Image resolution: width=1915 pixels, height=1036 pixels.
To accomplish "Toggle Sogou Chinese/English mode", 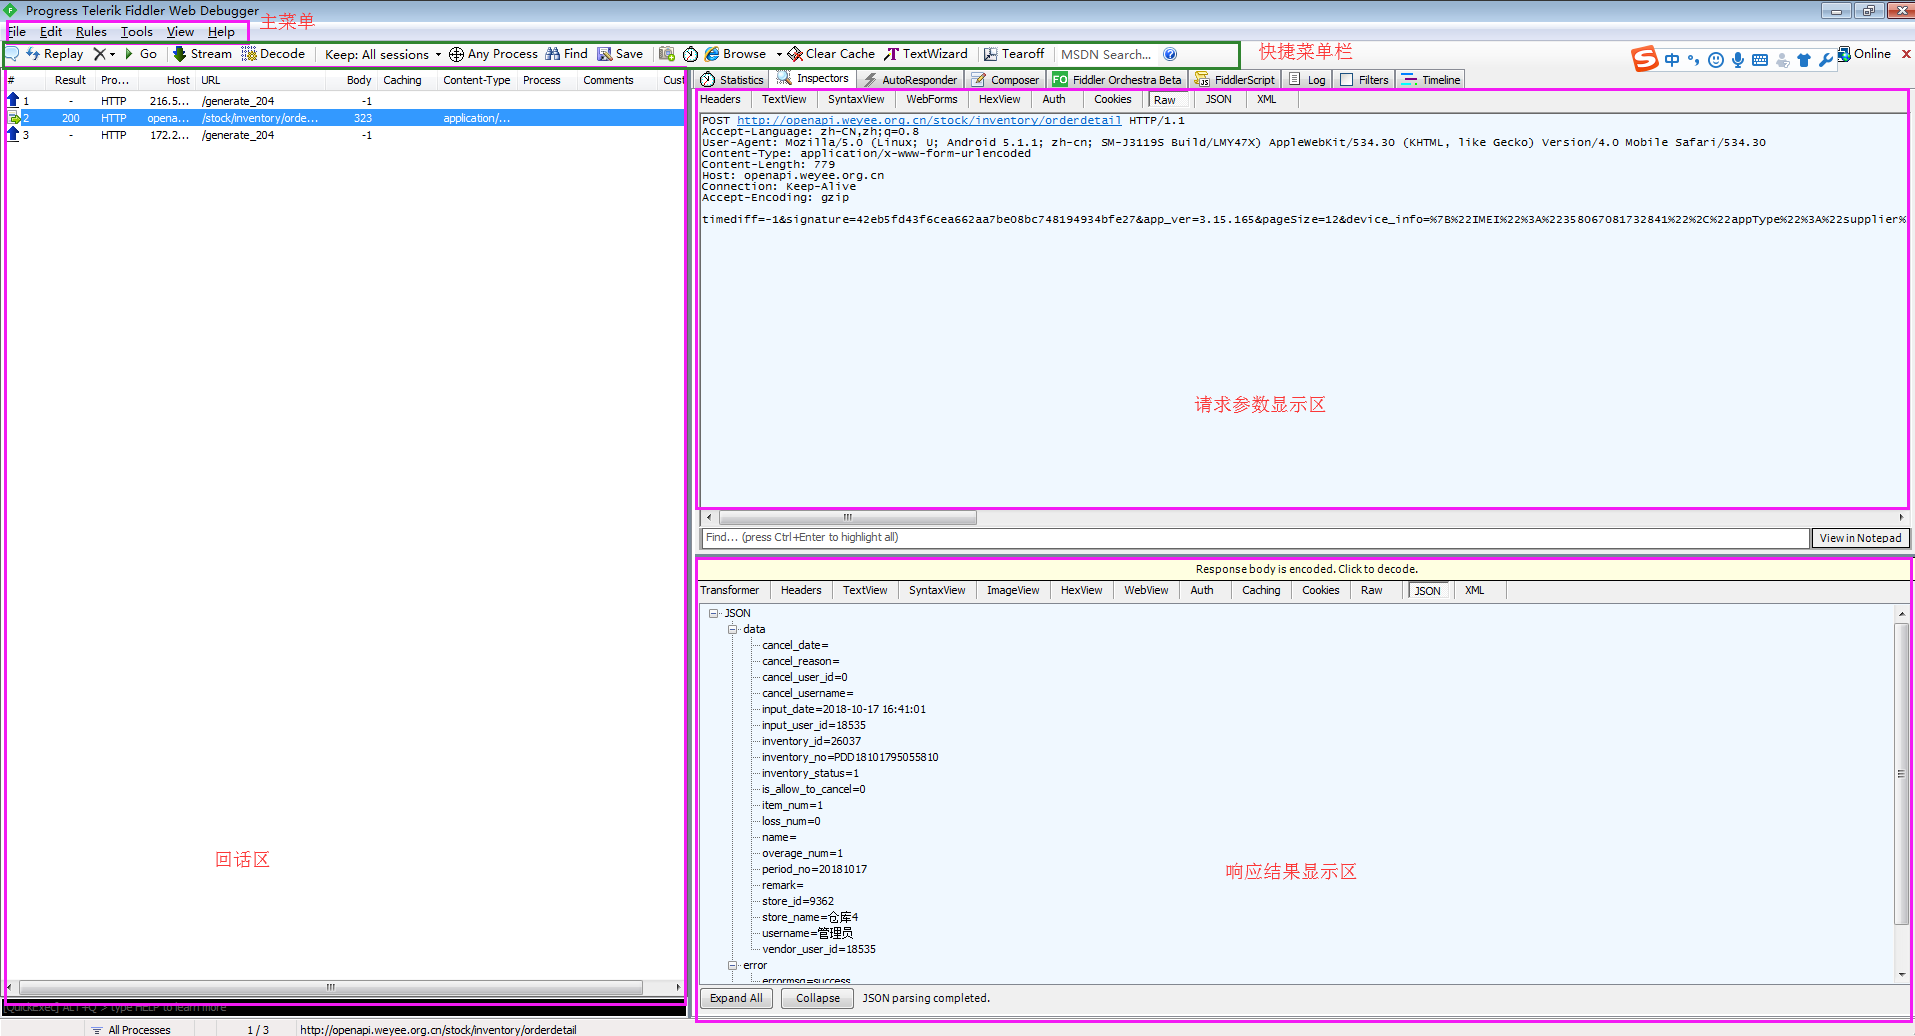I will point(1672,60).
